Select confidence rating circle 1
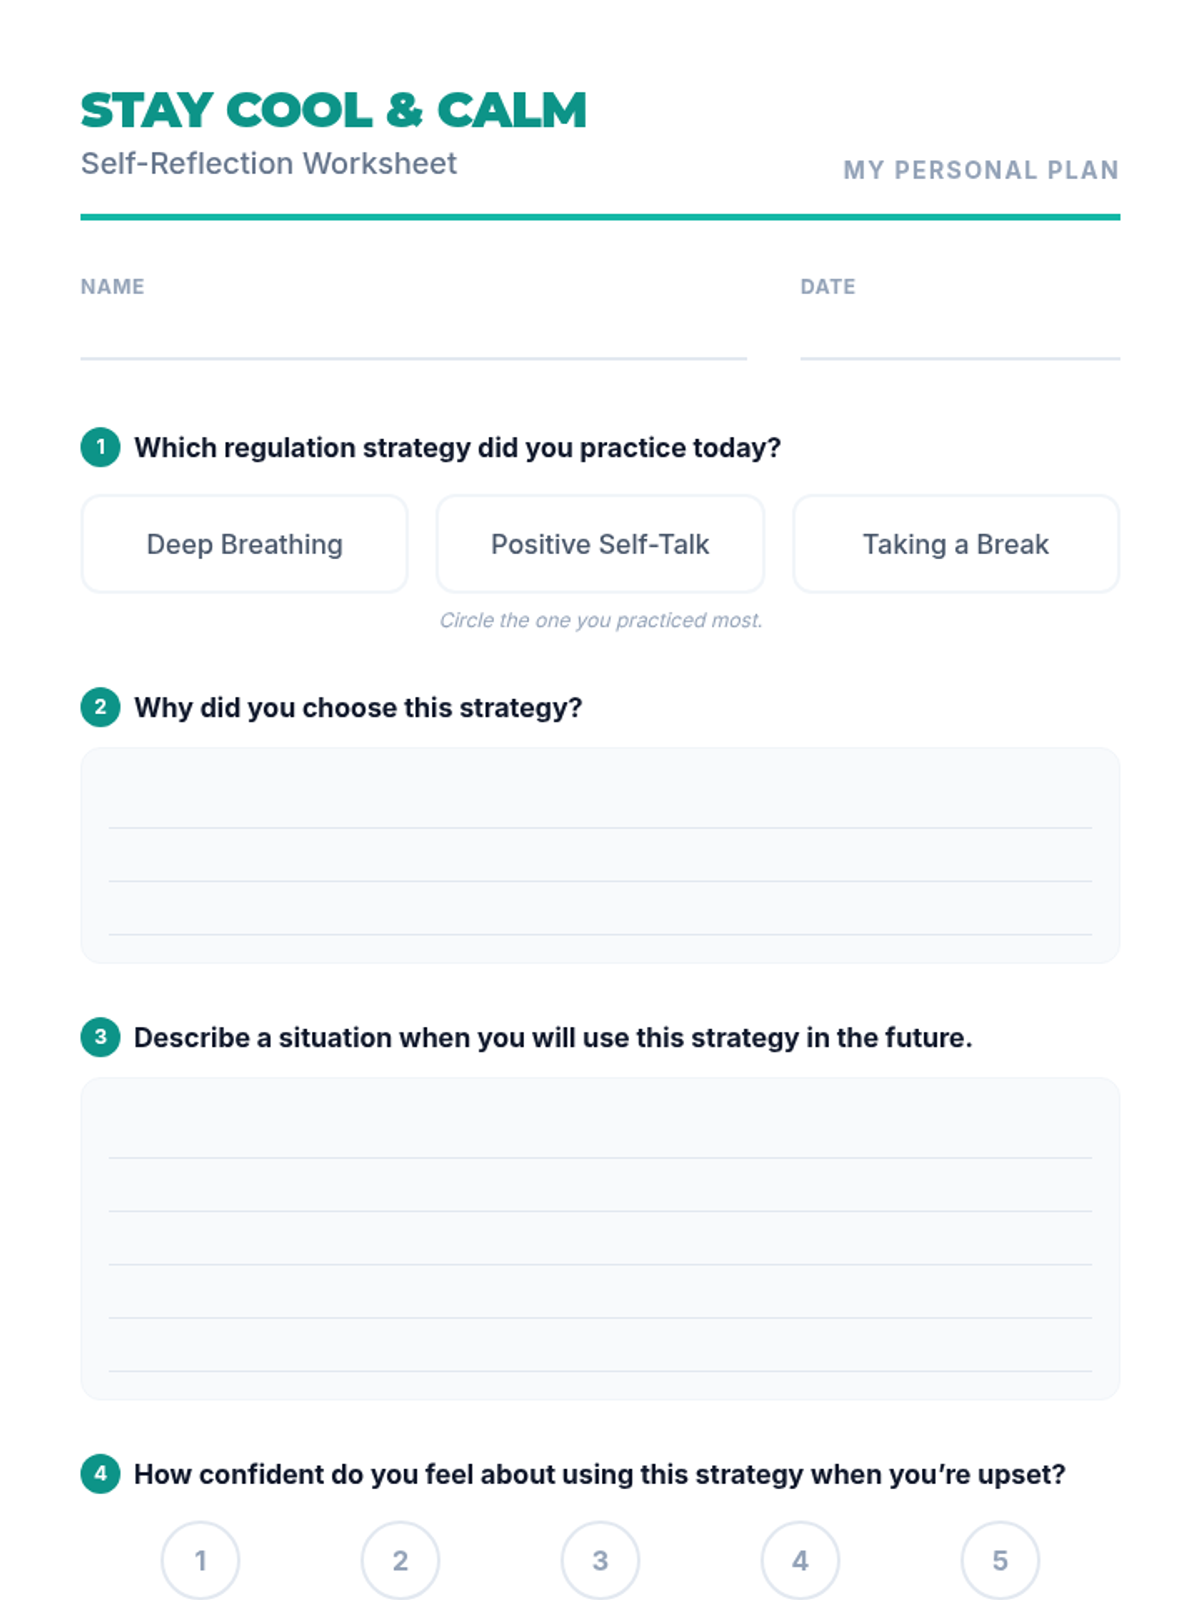This screenshot has width=1200, height=1600. coord(200,1560)
